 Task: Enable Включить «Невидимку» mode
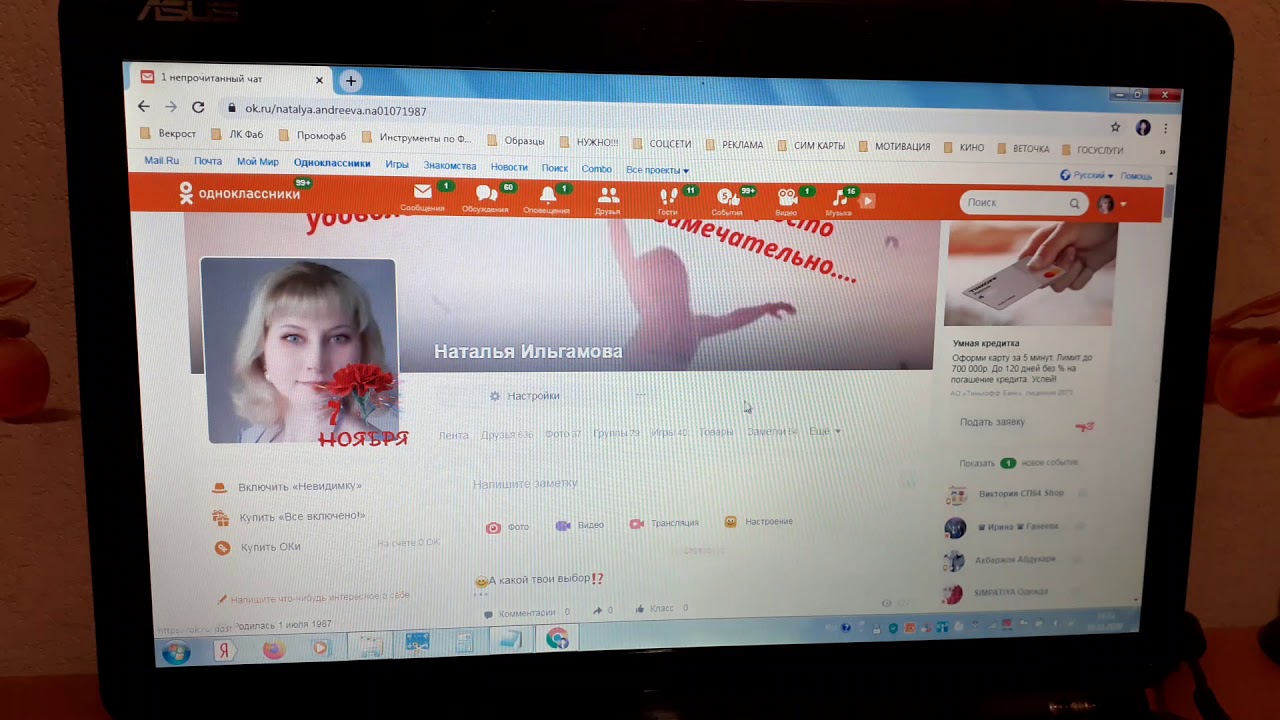(x=288, y=487)
